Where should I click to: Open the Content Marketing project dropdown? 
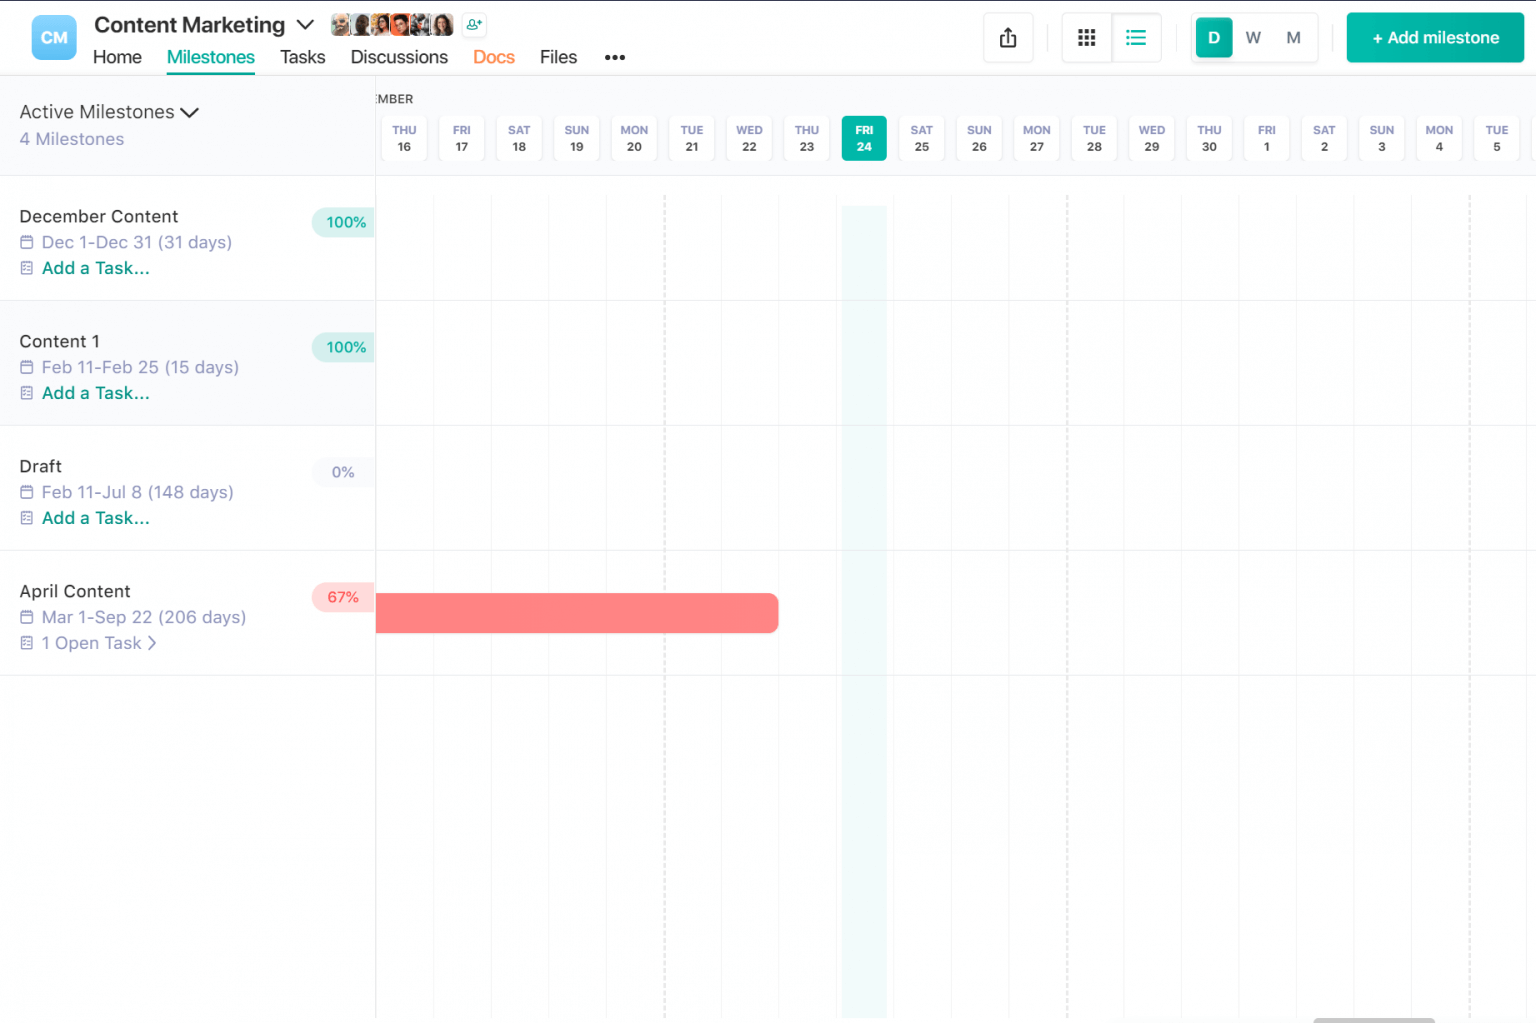coord(306,24)
